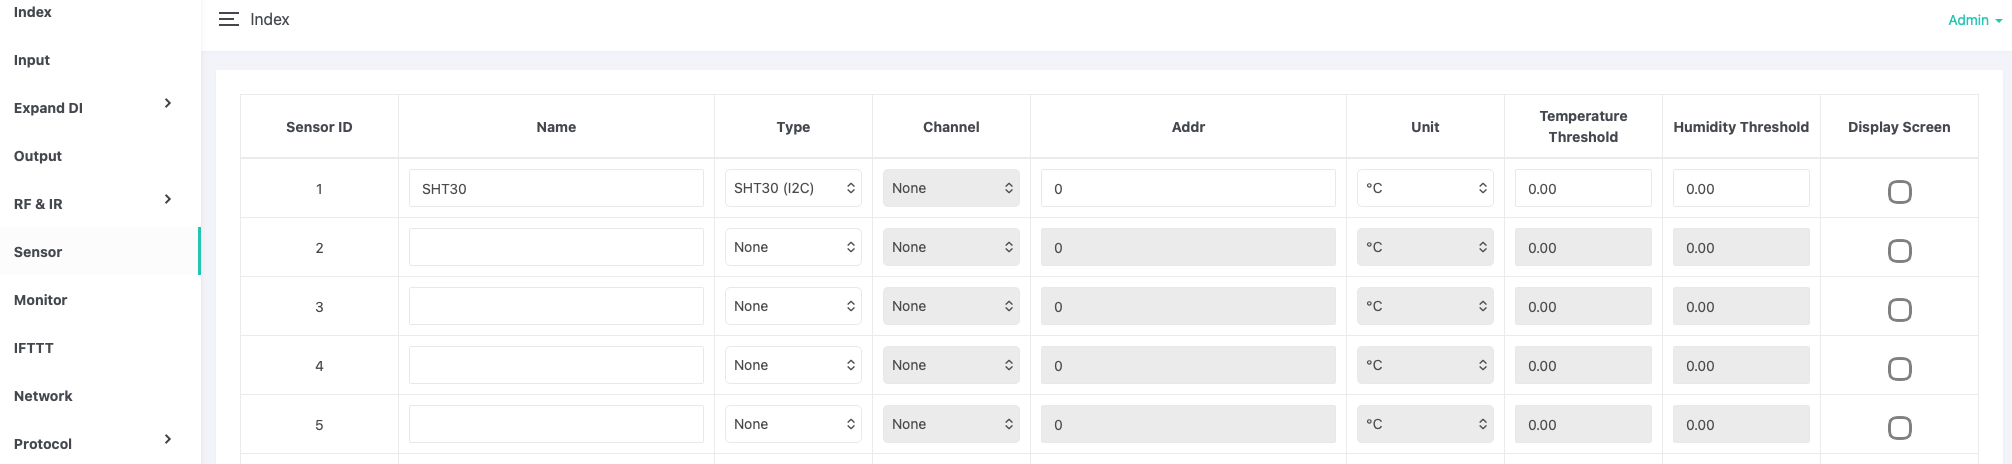2012x464 pixels.
Task: Enable Display Screen for sensor 1
Action: (1899, 192)
